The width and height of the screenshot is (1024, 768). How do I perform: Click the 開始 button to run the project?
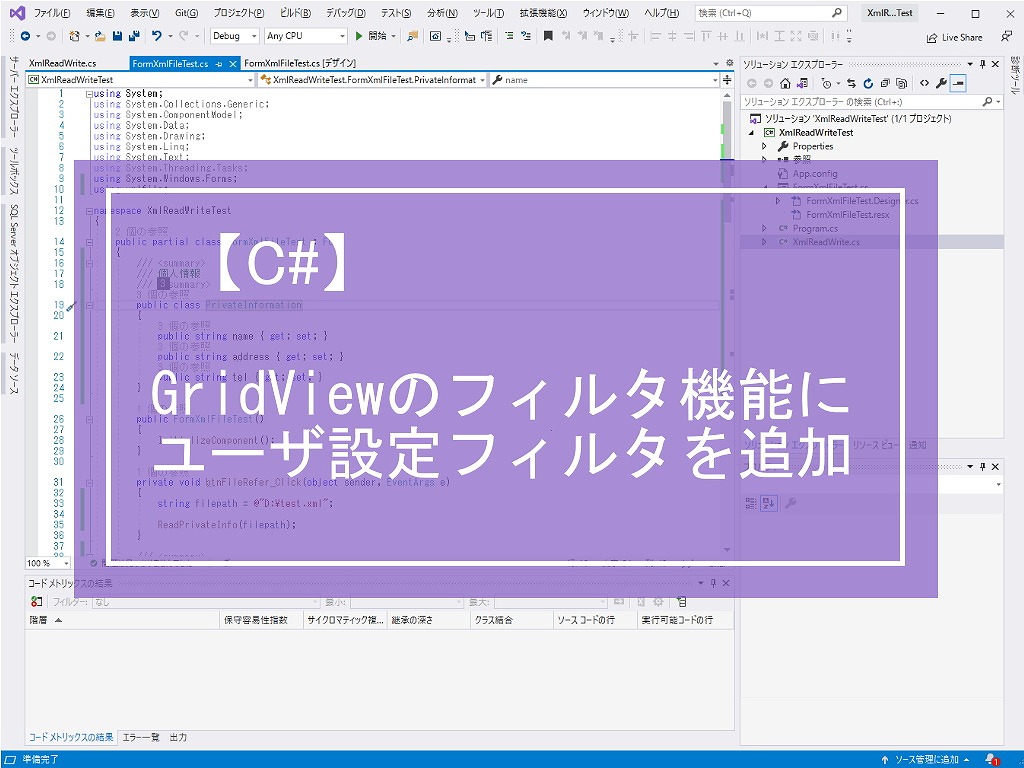[375, 35]
